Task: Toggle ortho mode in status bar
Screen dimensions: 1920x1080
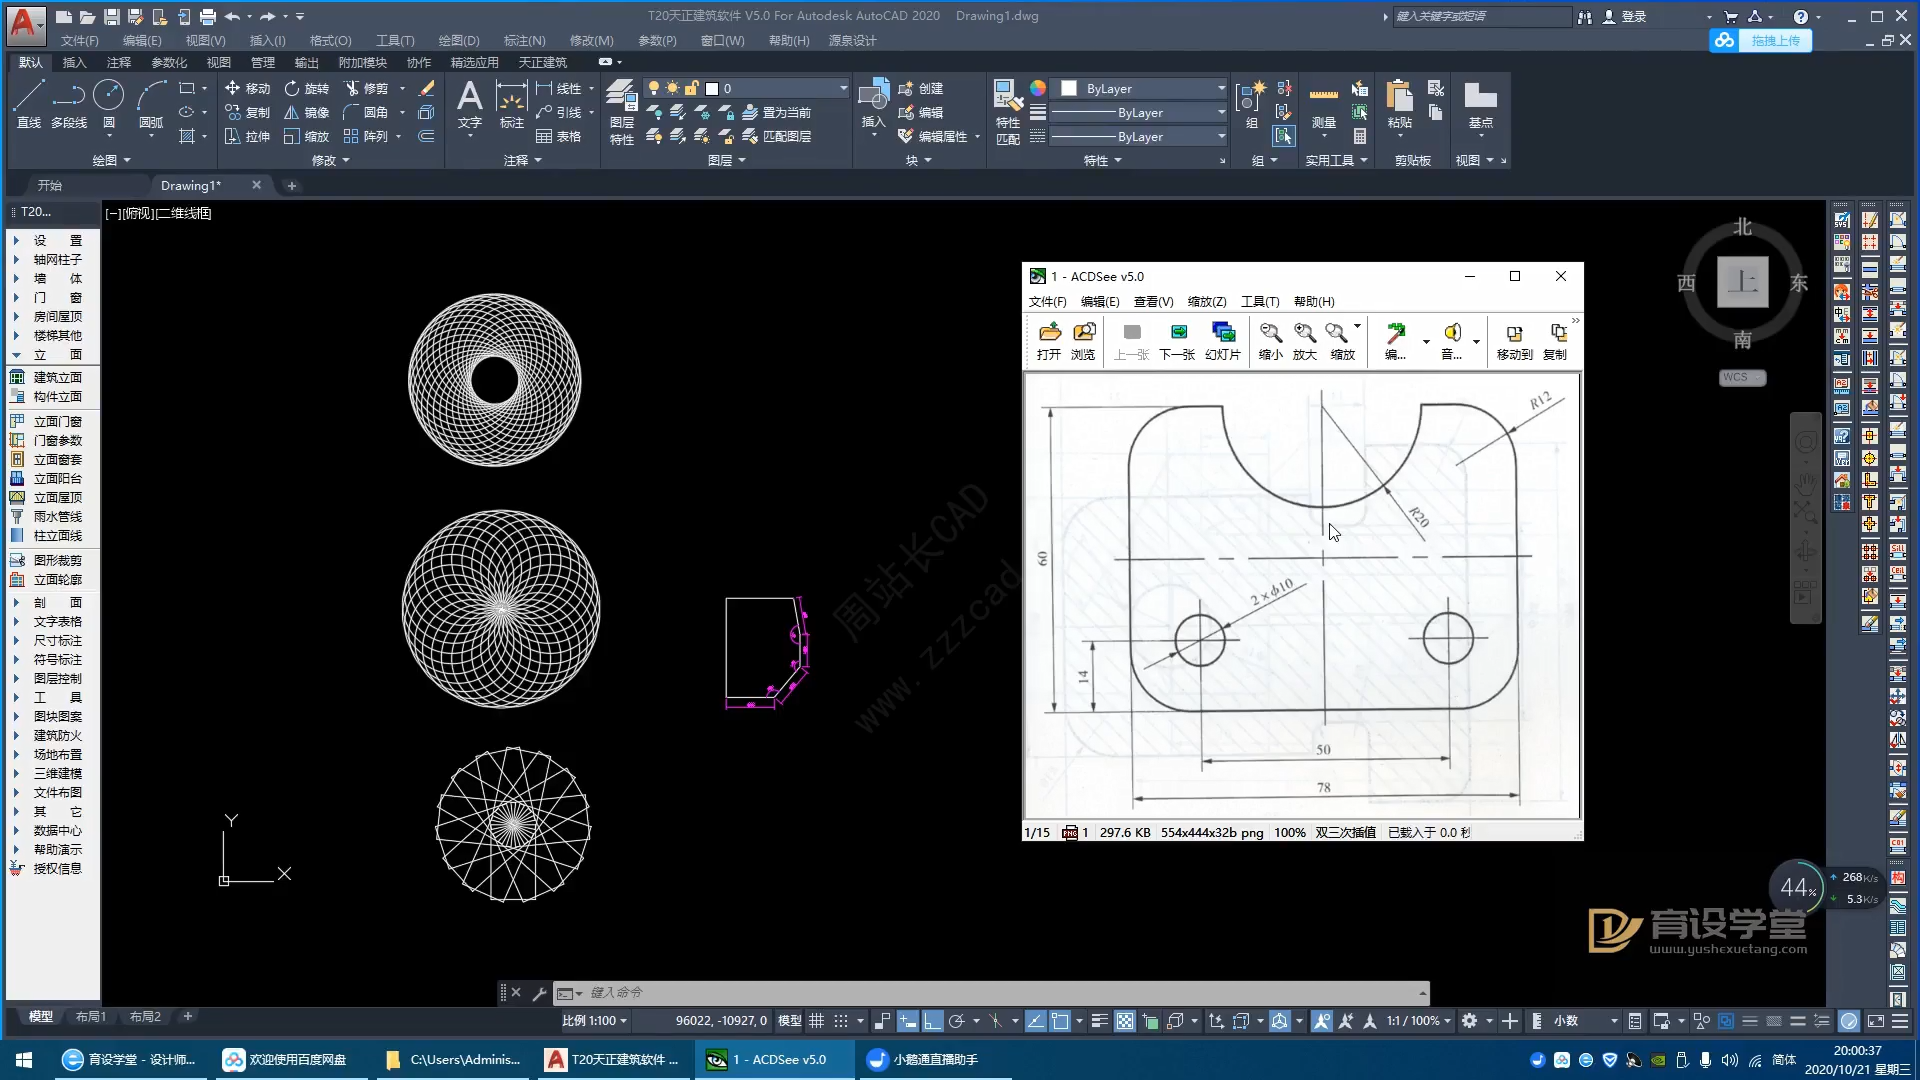Action: (932, 1021)
